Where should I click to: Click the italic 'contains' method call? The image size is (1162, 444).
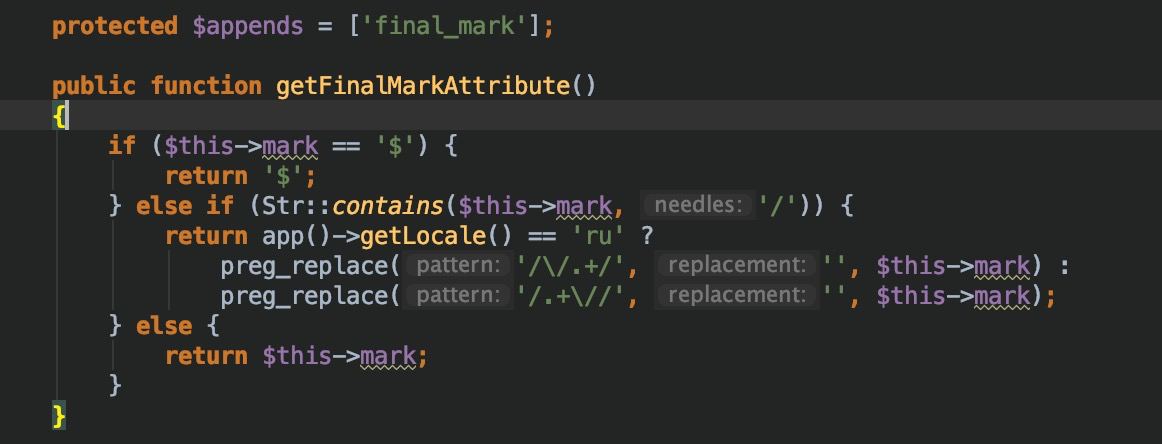[x=388, y=205]
